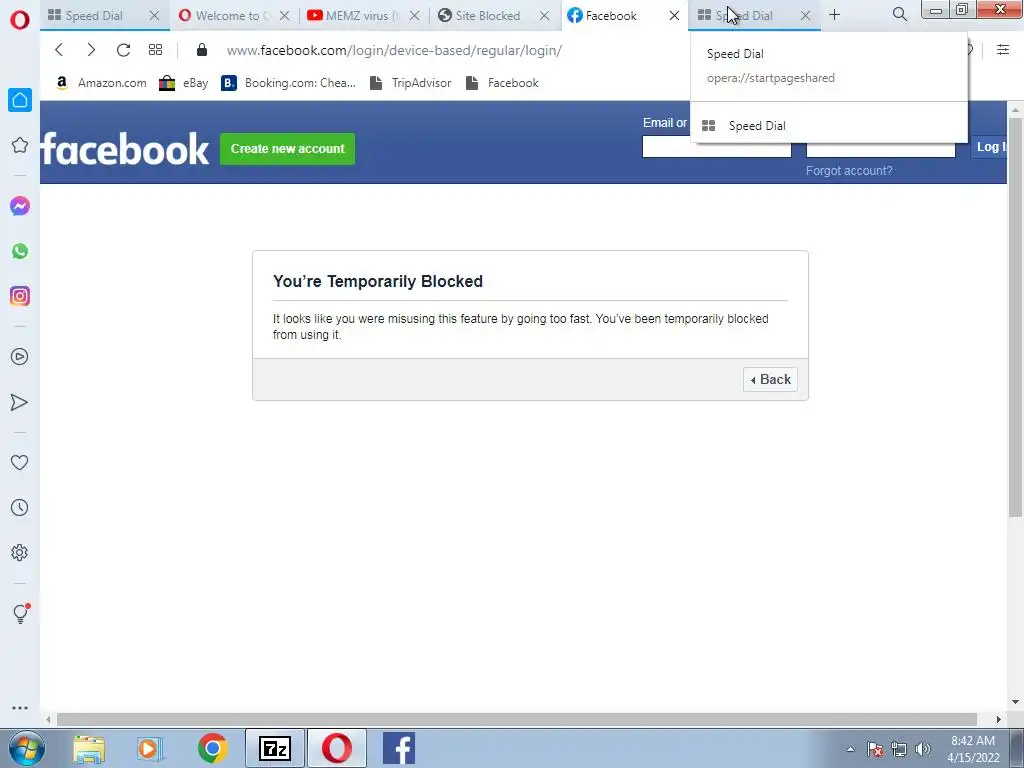Open File Explorer from taskbar

pyautogui.click(x=89, y=748)
